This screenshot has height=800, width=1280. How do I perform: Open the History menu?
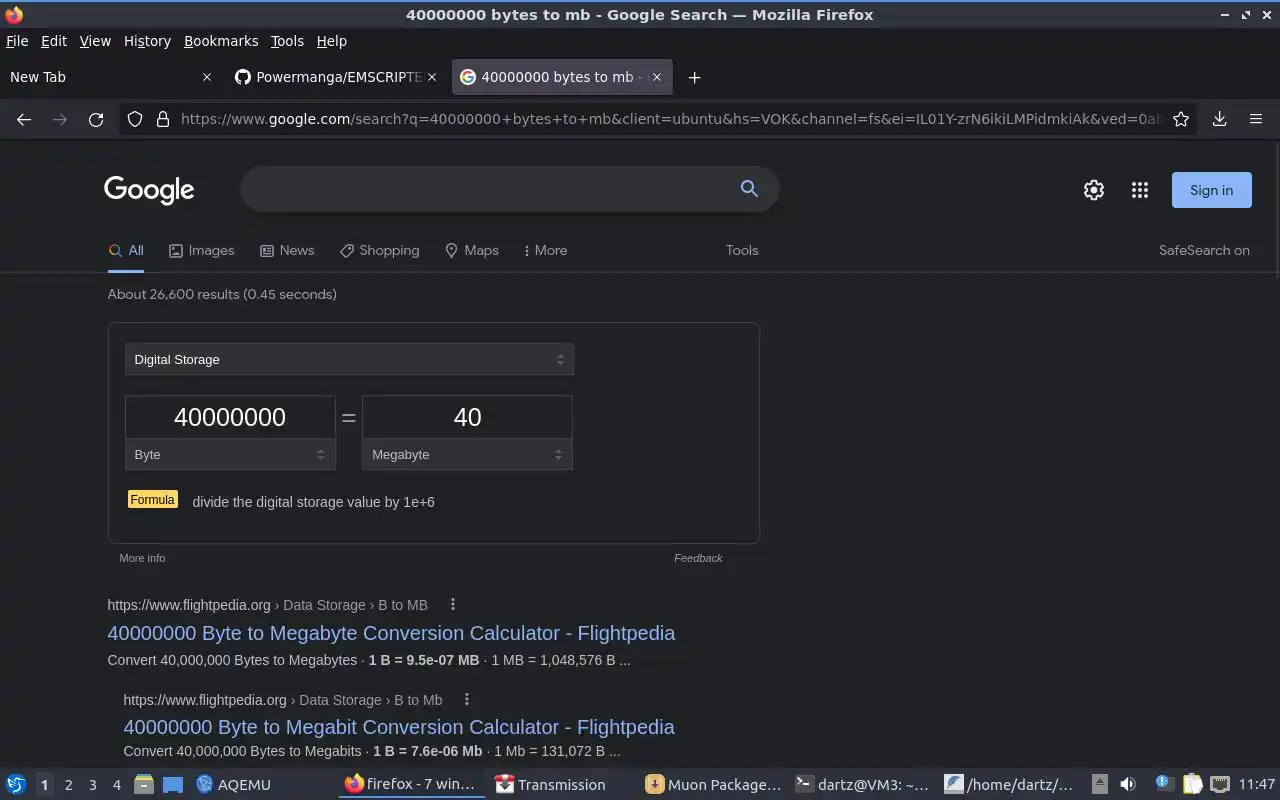[x=147, y=41]
